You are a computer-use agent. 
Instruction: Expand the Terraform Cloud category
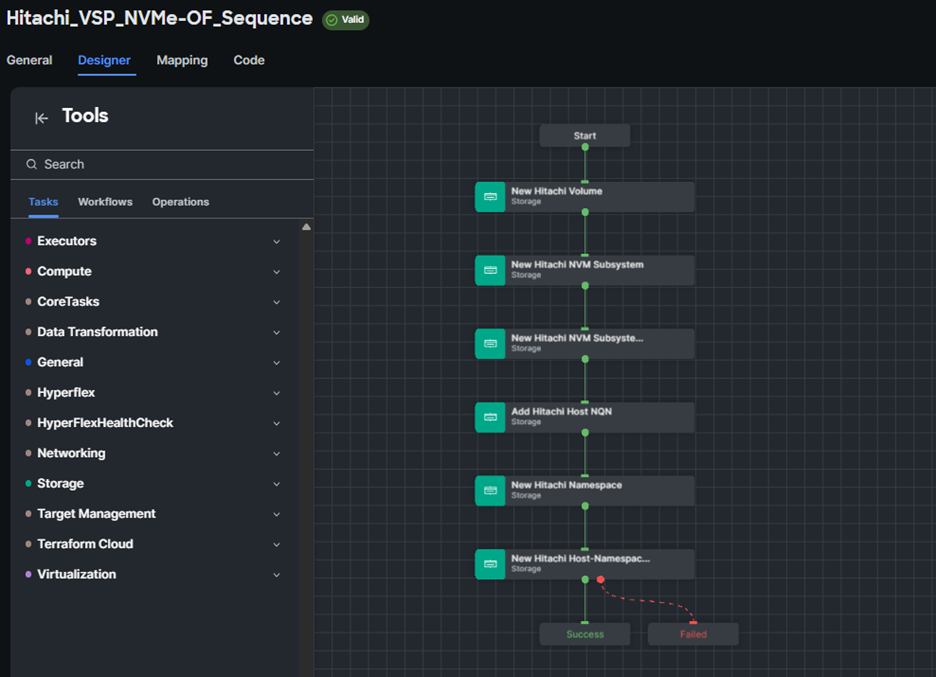tap(277, 545)
